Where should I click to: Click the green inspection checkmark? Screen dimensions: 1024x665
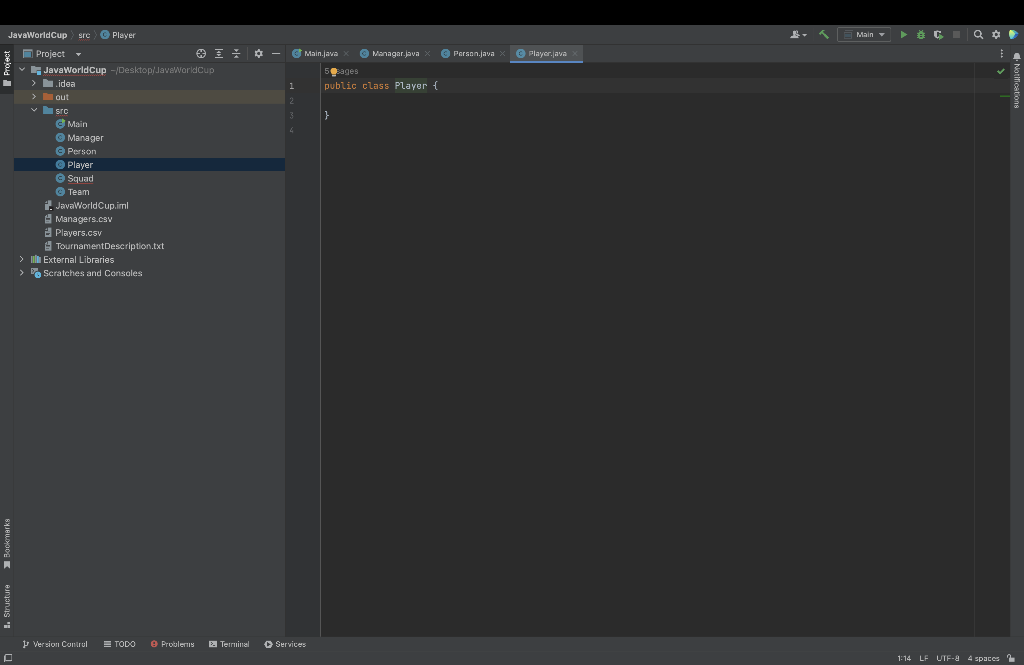click(x=1000, y=71)
